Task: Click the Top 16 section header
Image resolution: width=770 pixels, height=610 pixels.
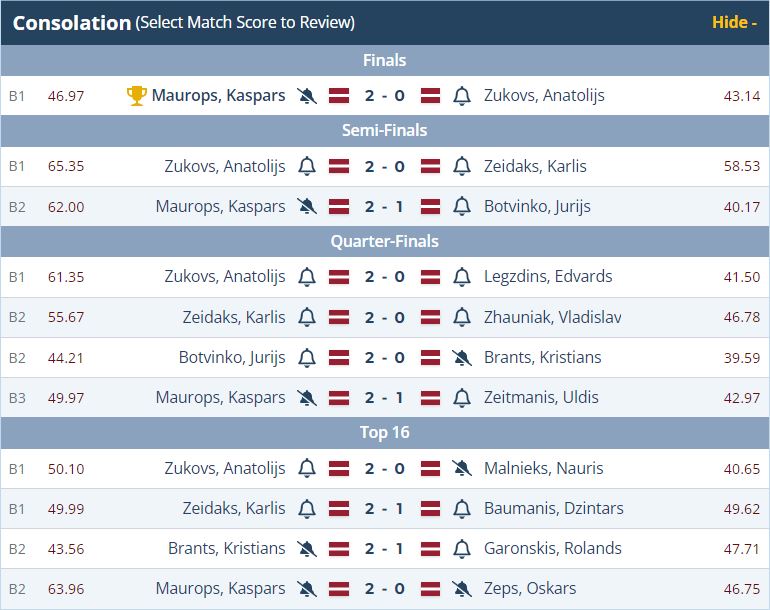Action: [385, 433]
